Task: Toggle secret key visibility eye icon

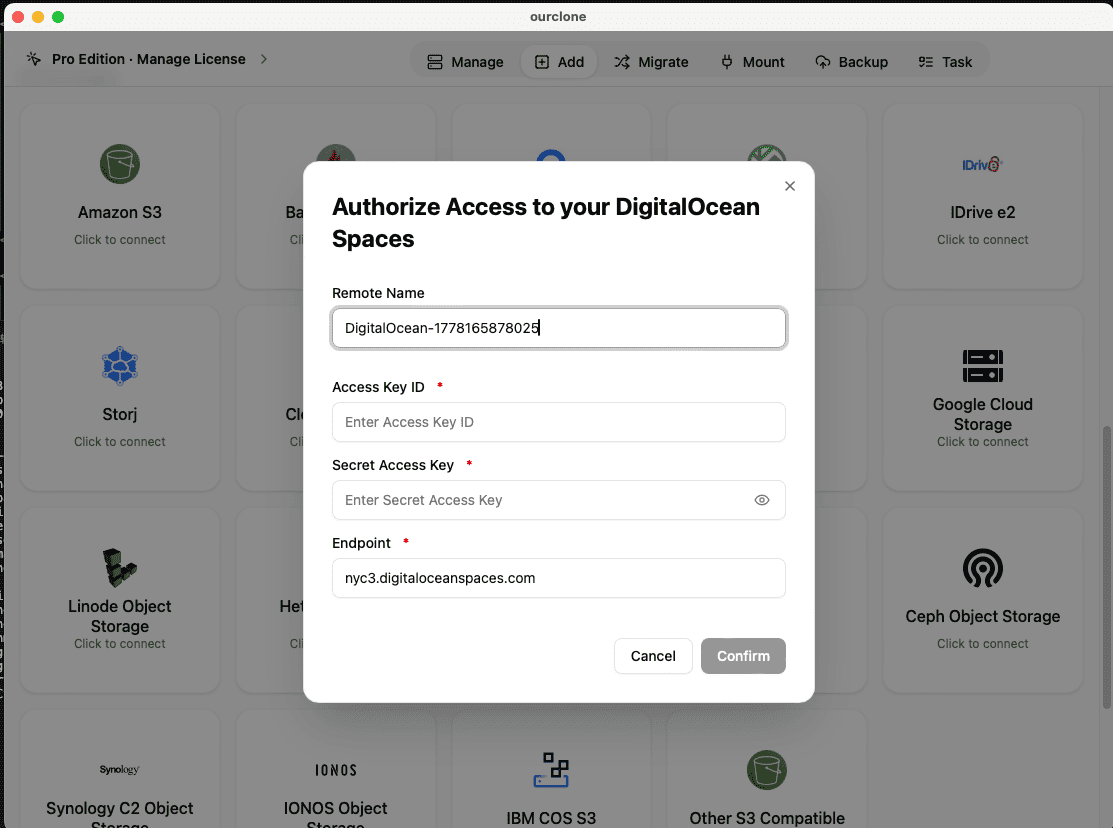Action: (x=762, y=500)
